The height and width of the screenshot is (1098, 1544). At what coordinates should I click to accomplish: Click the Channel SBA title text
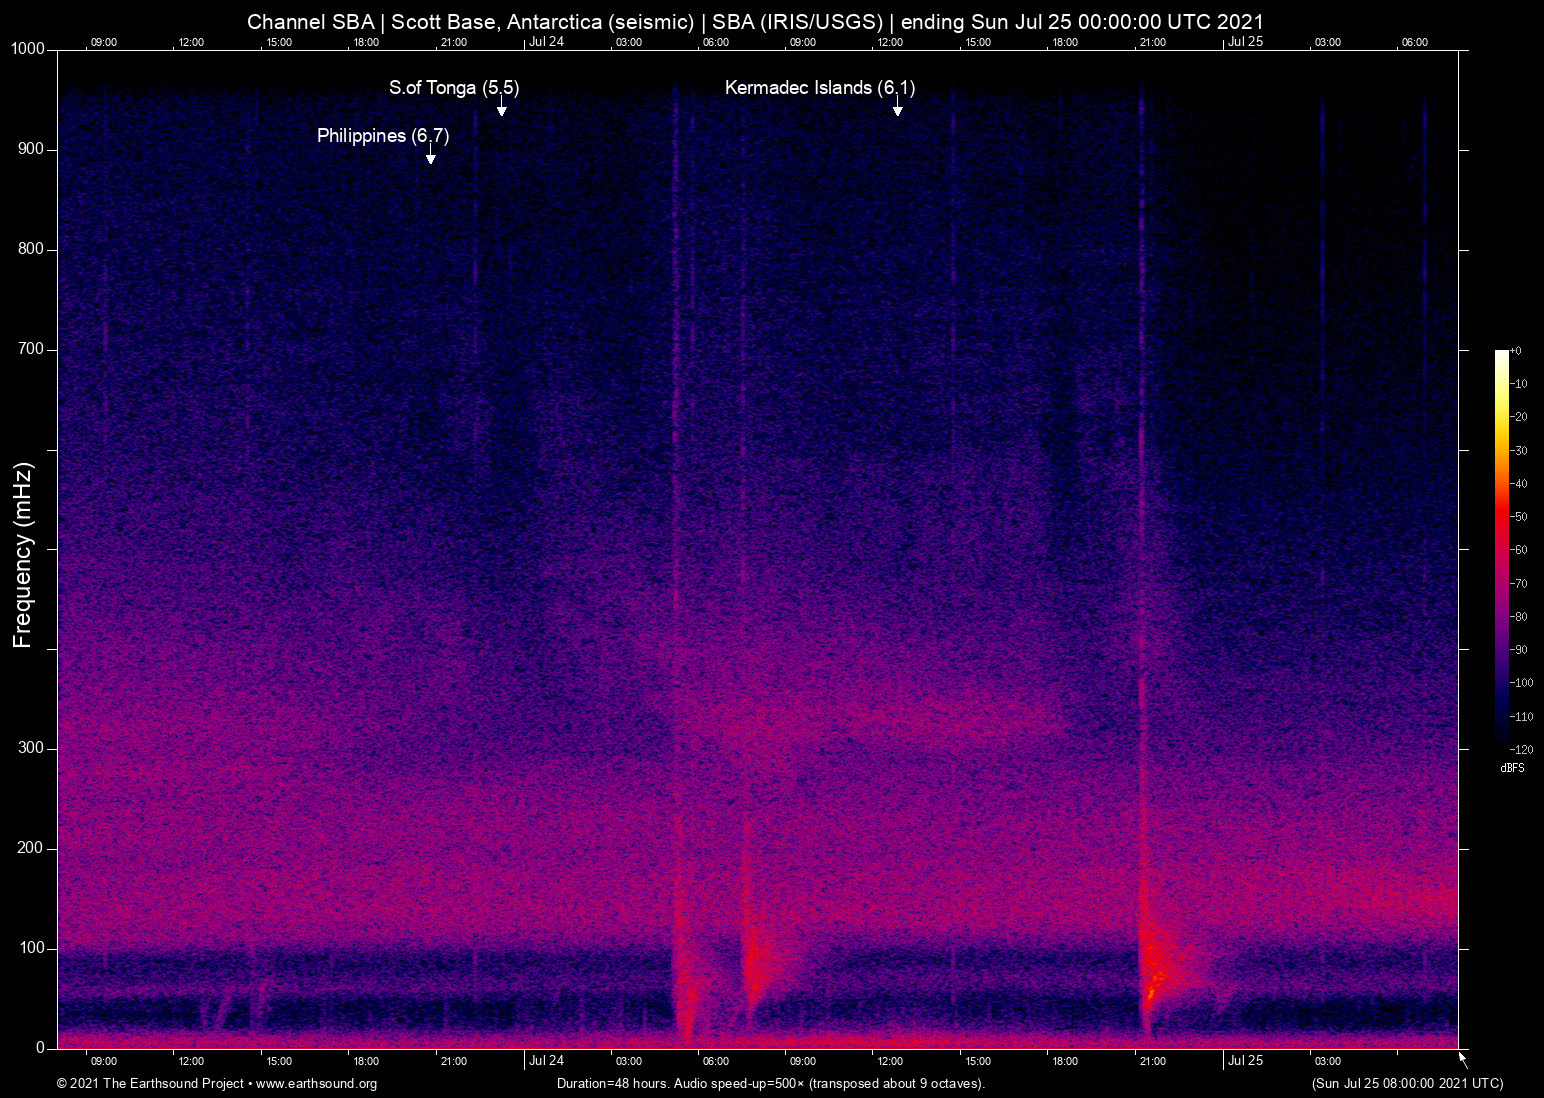(x=310, y=21)
